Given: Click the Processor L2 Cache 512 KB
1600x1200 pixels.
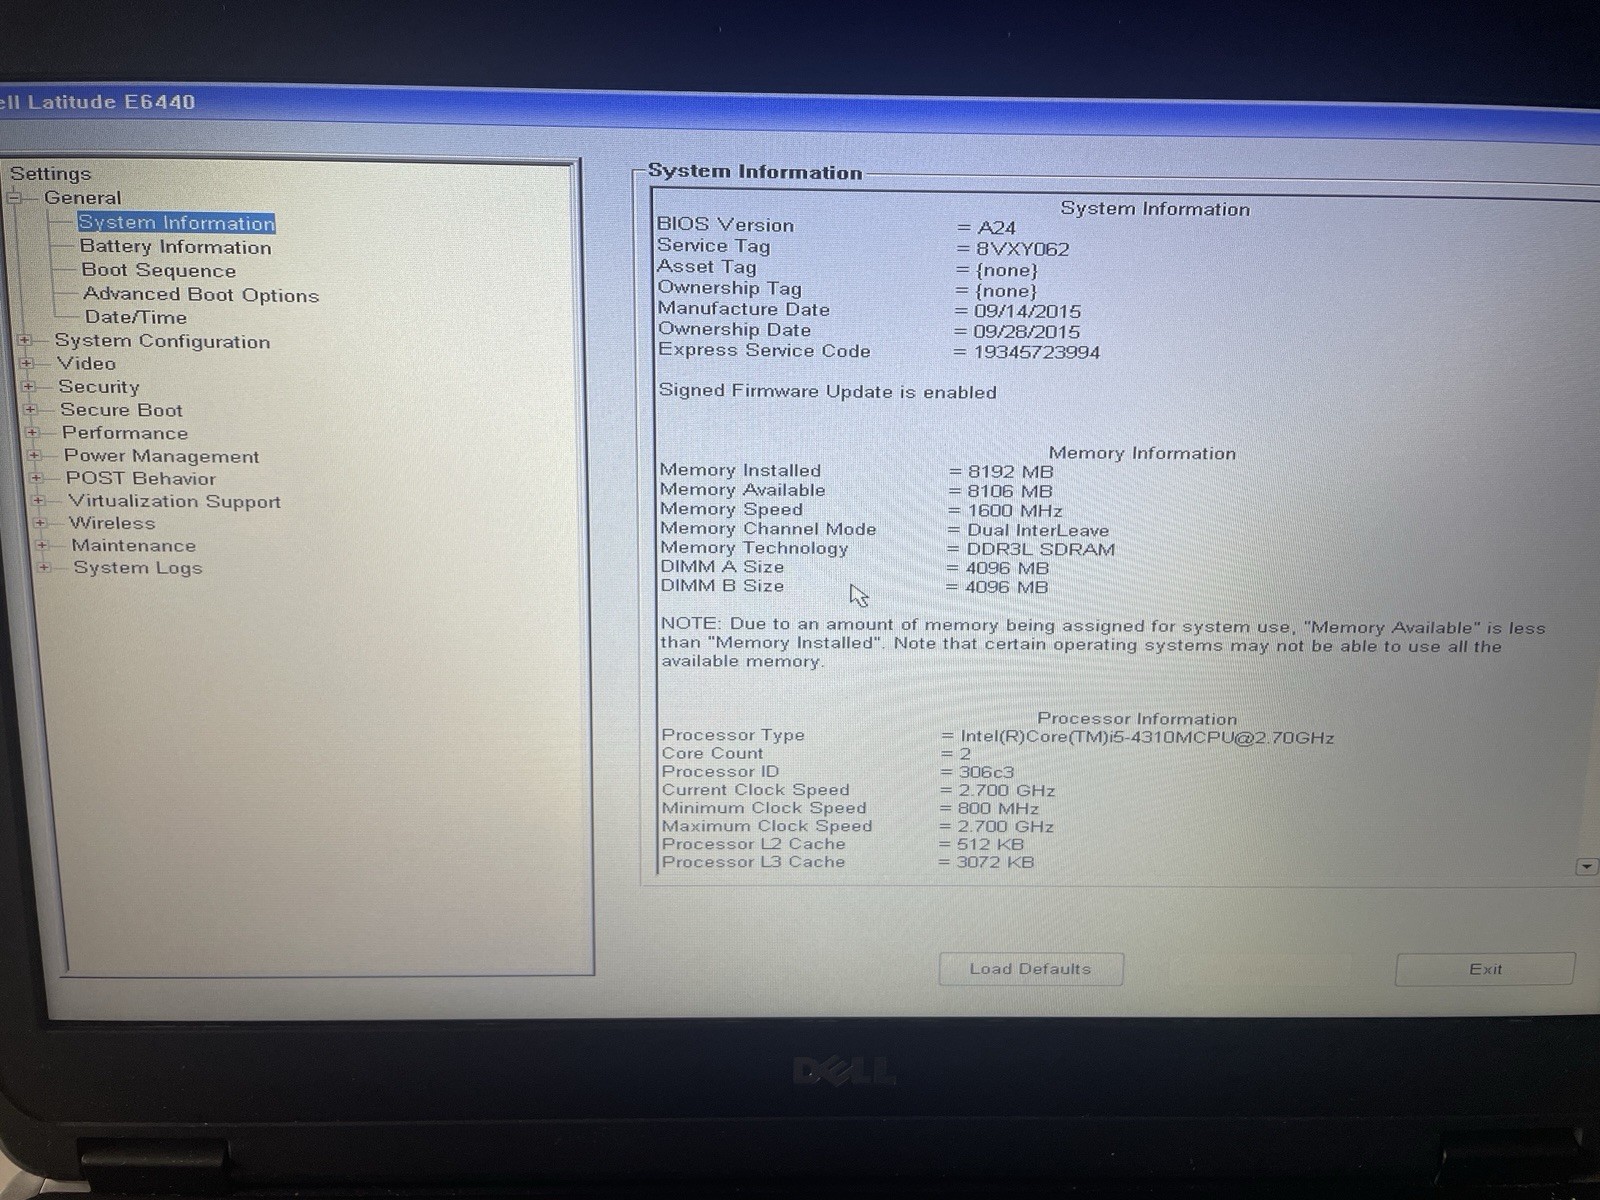Looking at the screenshot, I should (990, 844).
